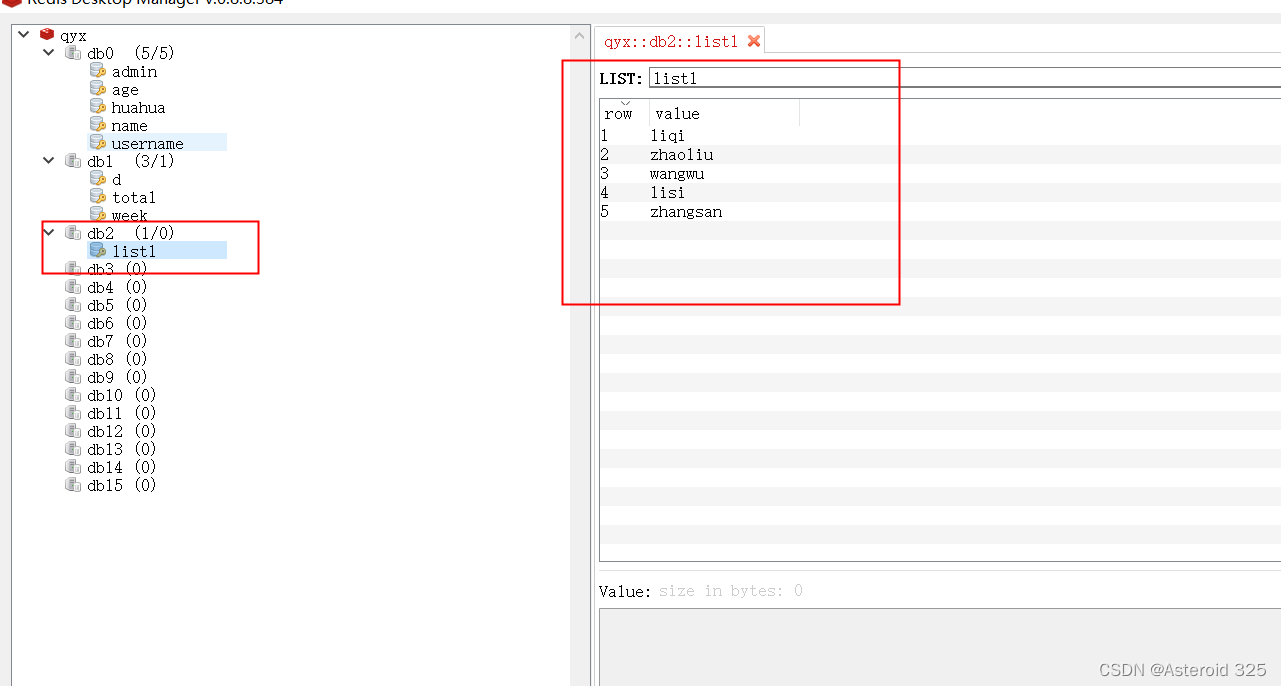Sort by the value column header
1281x686 pixels.
pos(724,112)
